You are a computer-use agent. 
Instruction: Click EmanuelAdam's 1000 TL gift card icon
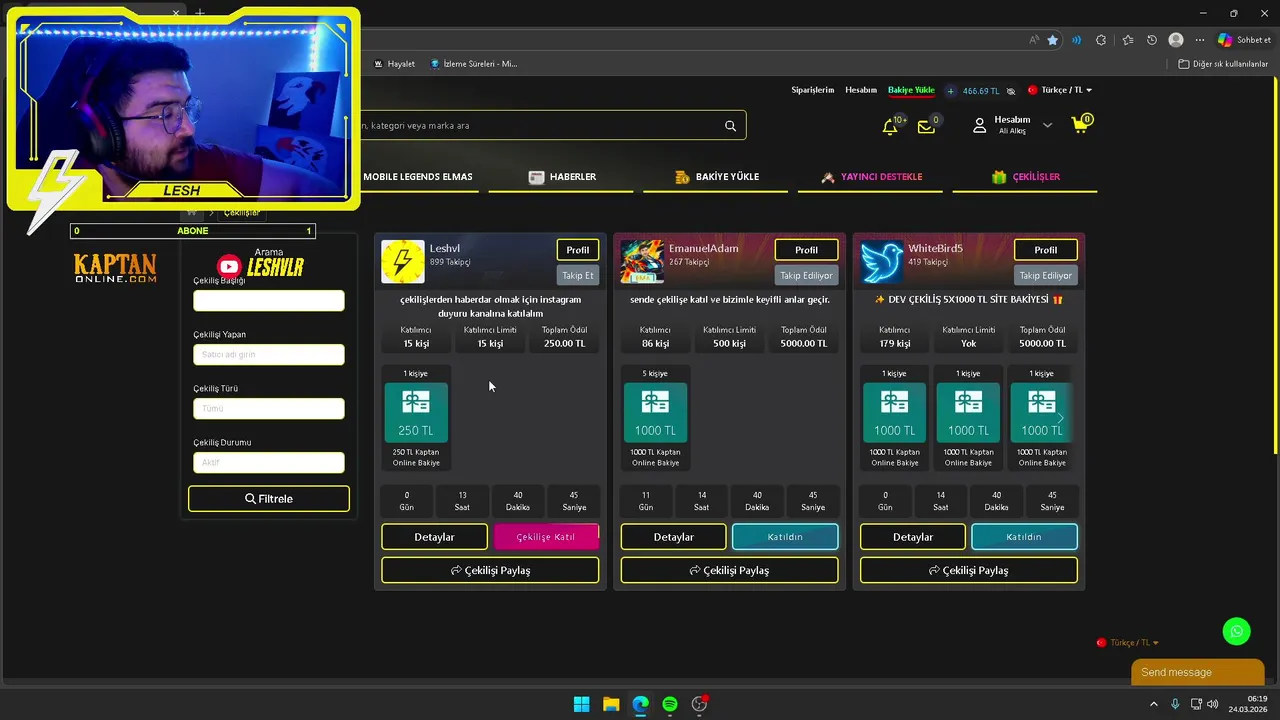(655, 412)
